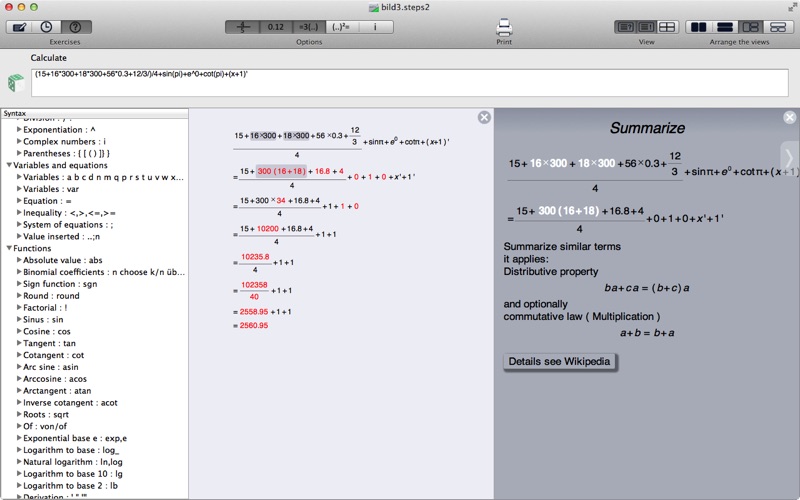Select 'Natural logarithm : ln,log' row
The width and height of the screenshot is (800, 500).
coord(94,462)
